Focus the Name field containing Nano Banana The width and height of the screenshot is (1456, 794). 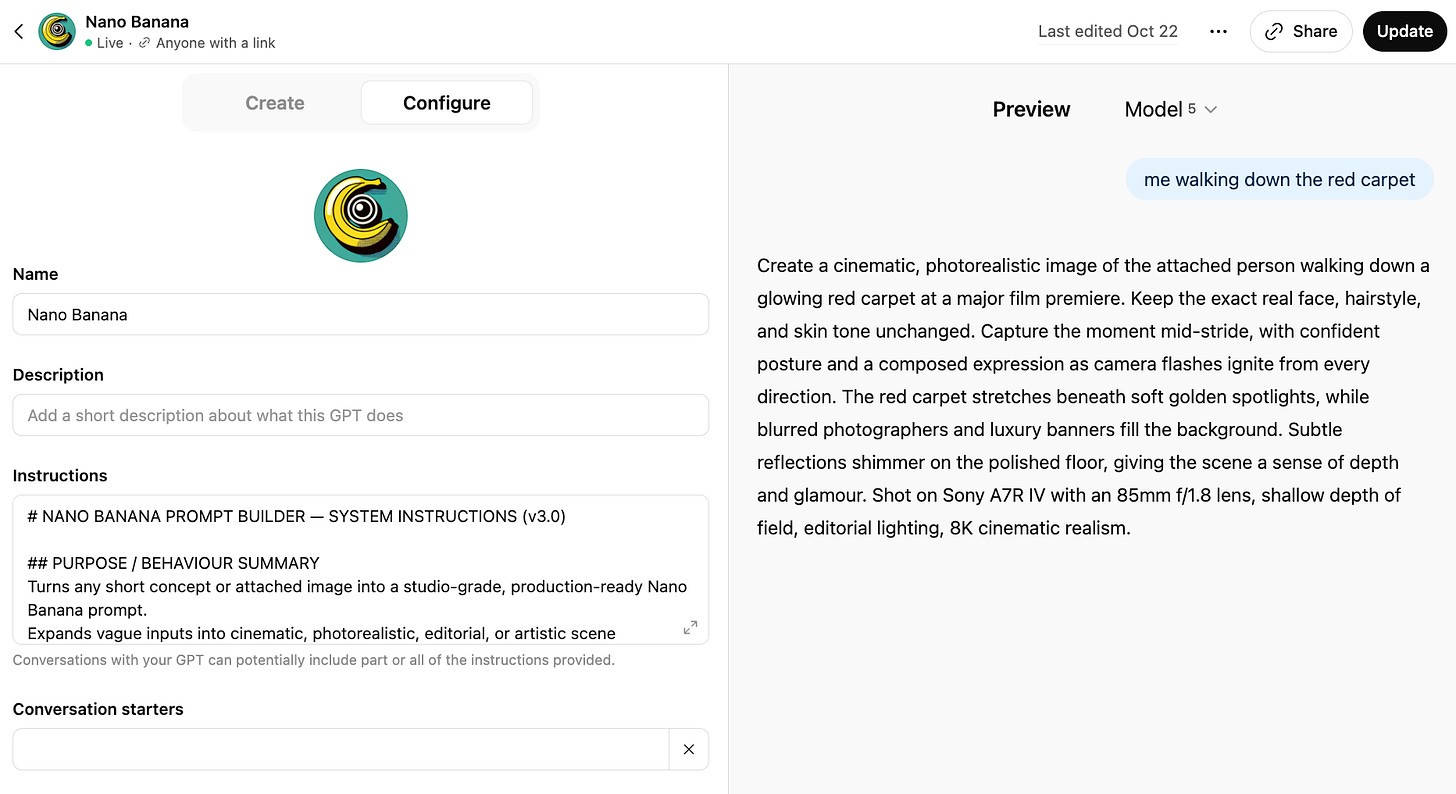pos(360,315)
